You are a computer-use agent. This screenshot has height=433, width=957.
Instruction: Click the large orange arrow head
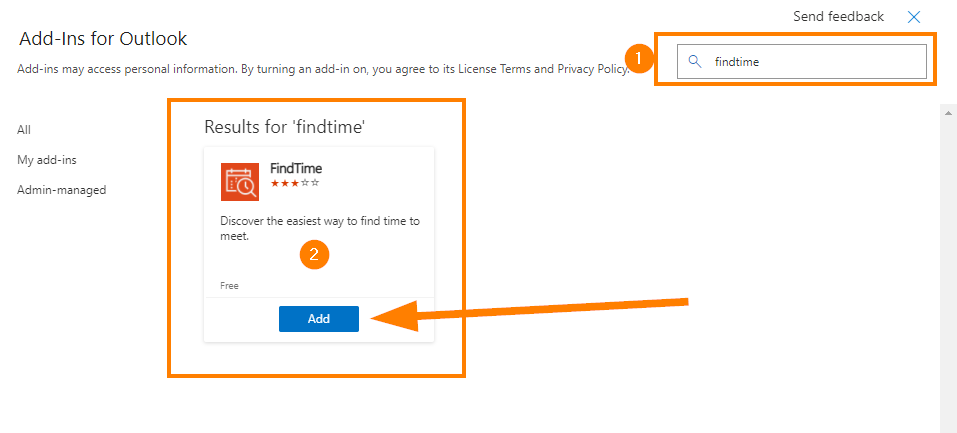(394, 316)
